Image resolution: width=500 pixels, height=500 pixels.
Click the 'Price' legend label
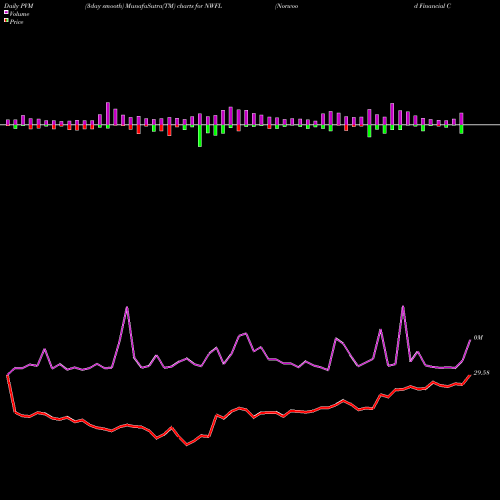[16, 22]
